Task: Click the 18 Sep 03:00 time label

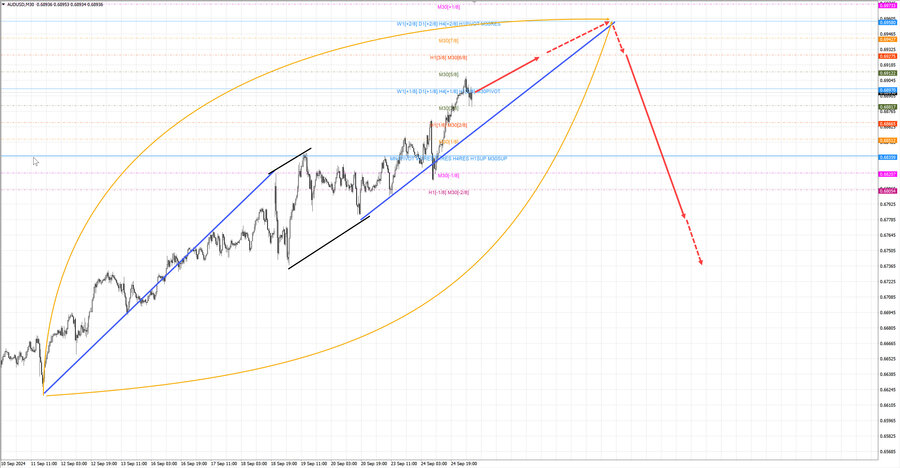Action: pos(254,463)
